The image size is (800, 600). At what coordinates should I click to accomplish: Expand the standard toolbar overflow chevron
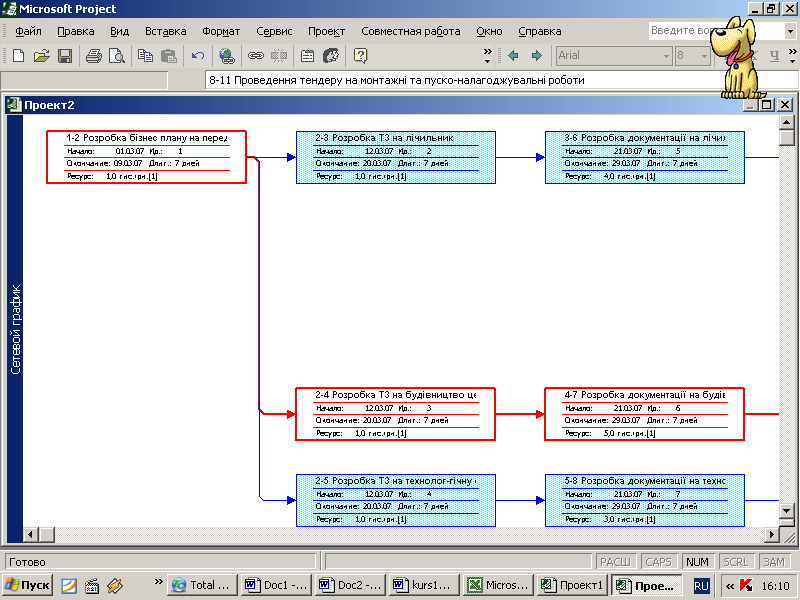(488, 54)
